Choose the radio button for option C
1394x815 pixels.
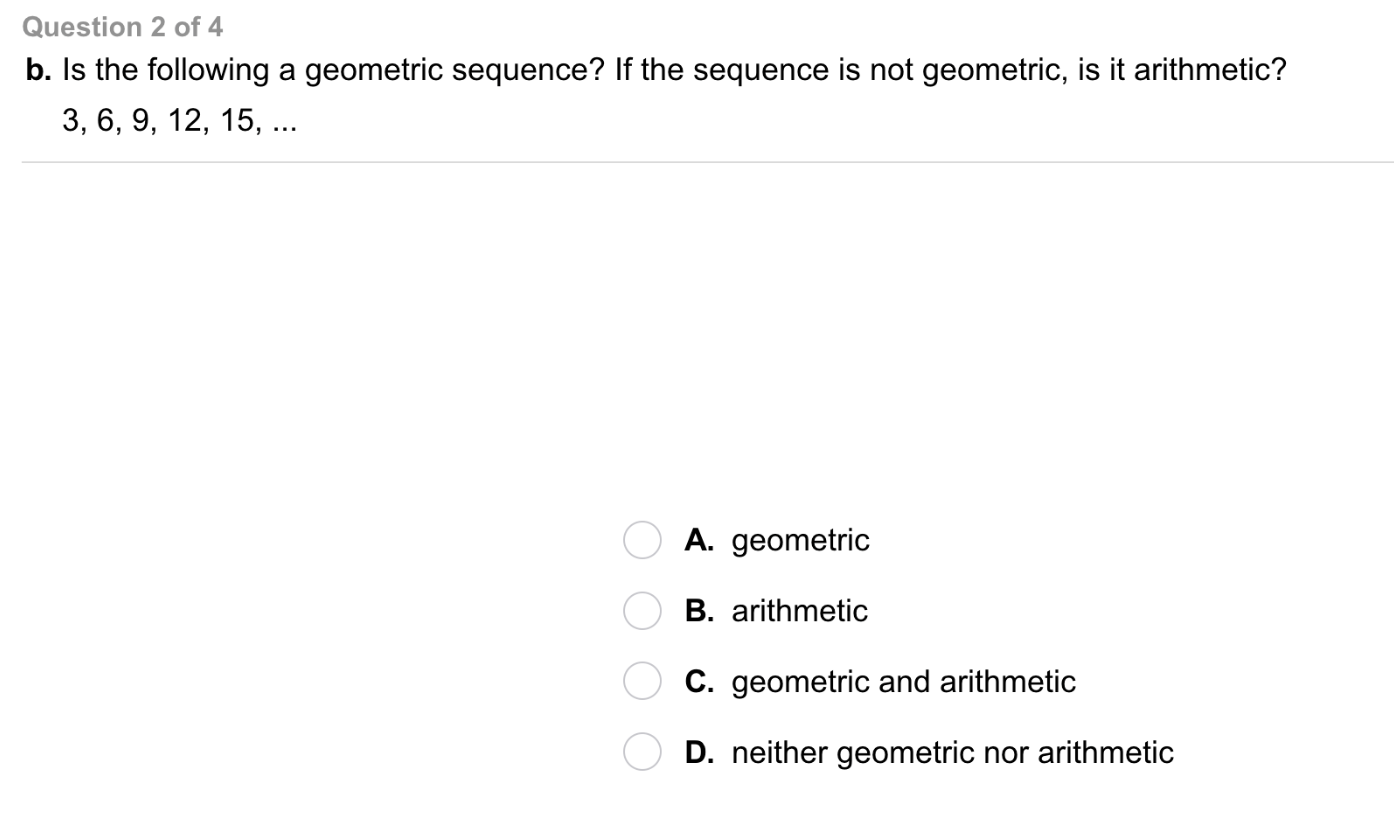[642, 682]
